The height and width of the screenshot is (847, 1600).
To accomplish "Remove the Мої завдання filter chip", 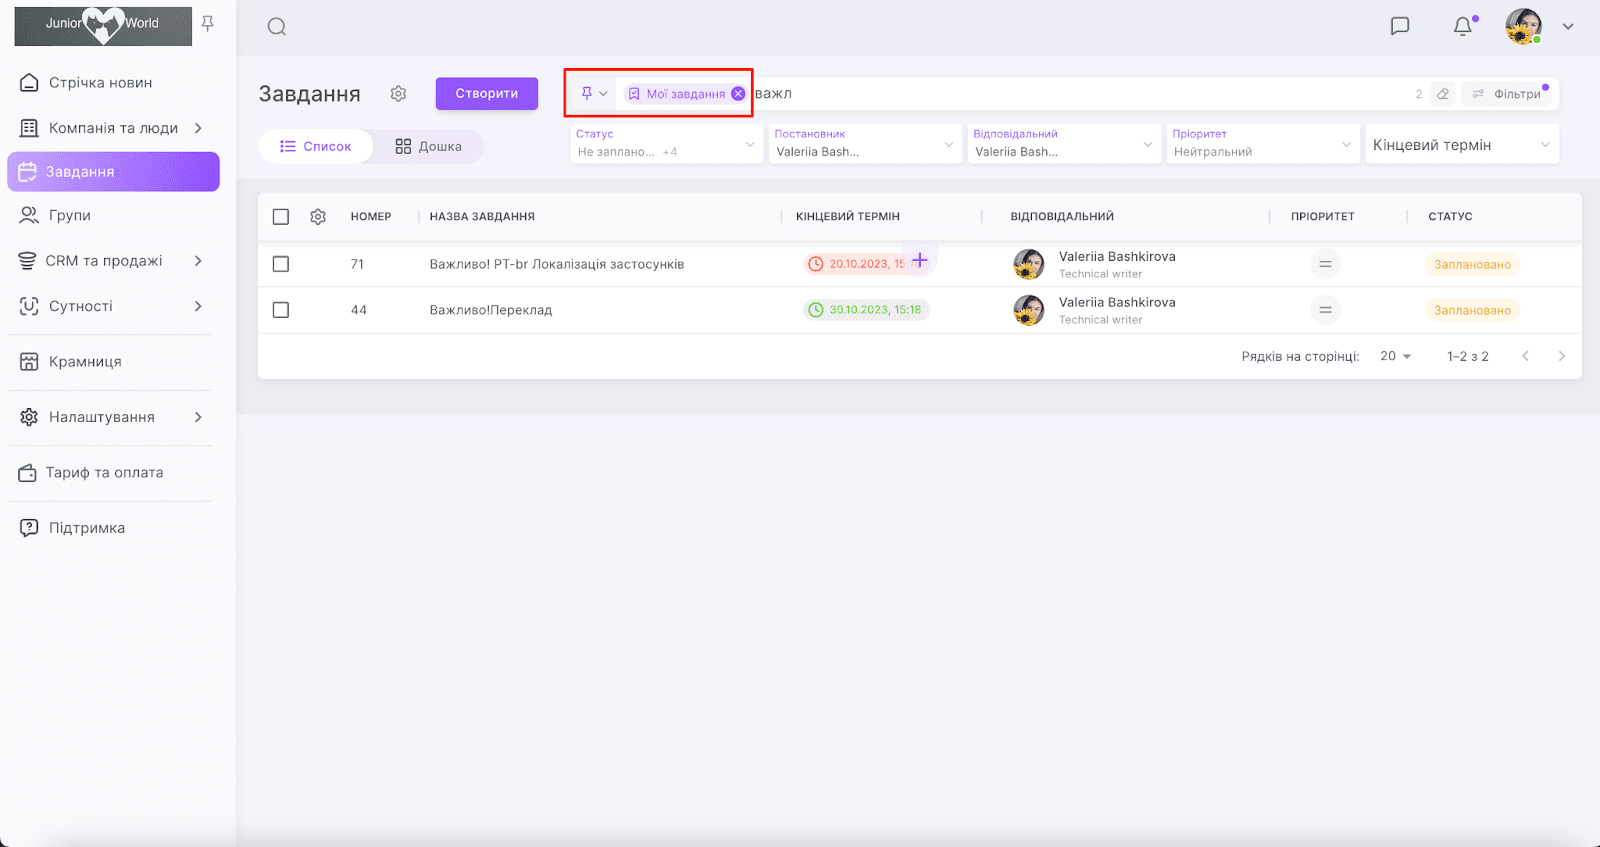I will tap(738, 94).
